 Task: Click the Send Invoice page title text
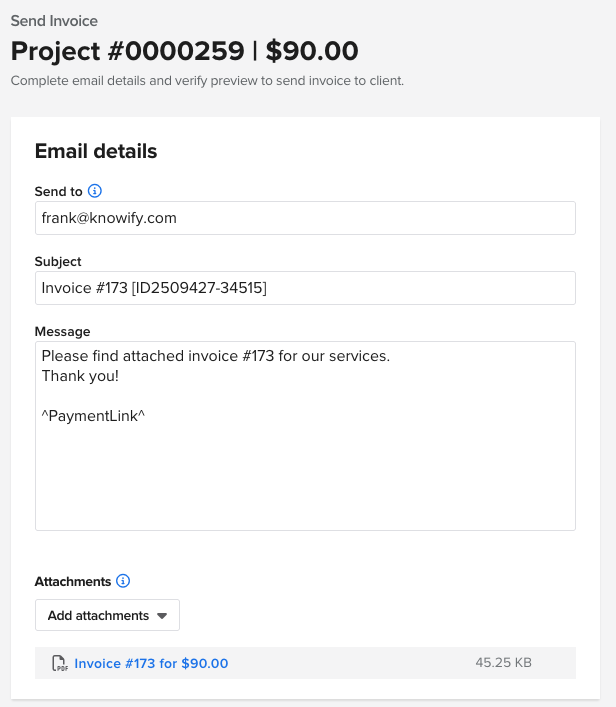54,20
